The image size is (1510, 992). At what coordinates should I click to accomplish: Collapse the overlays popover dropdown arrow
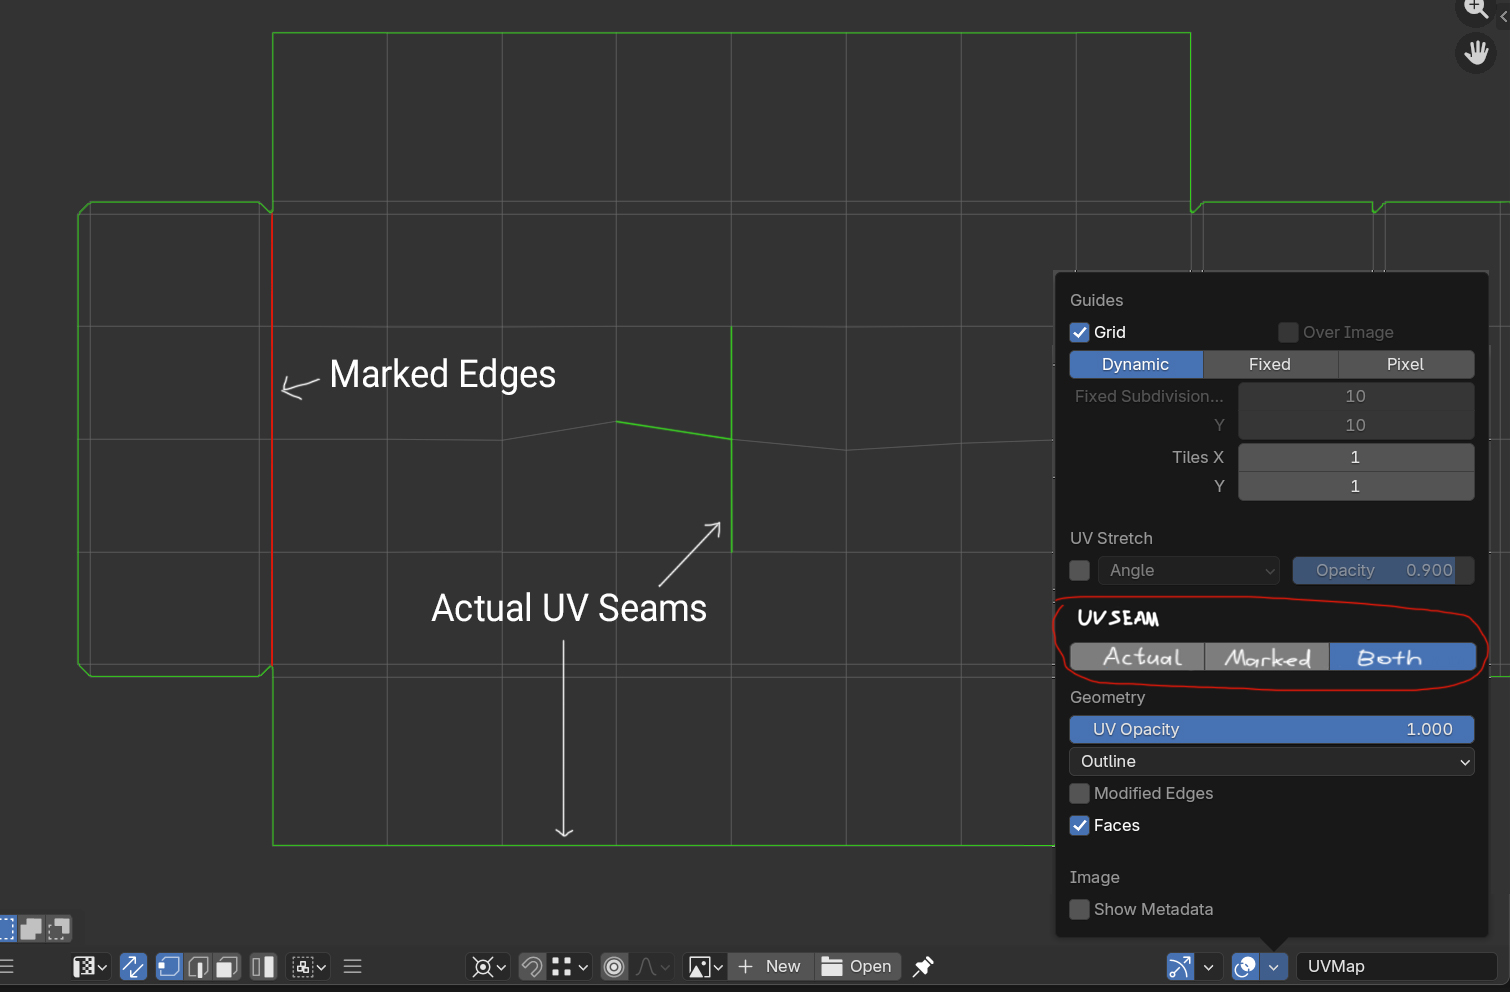point(1273,967)
